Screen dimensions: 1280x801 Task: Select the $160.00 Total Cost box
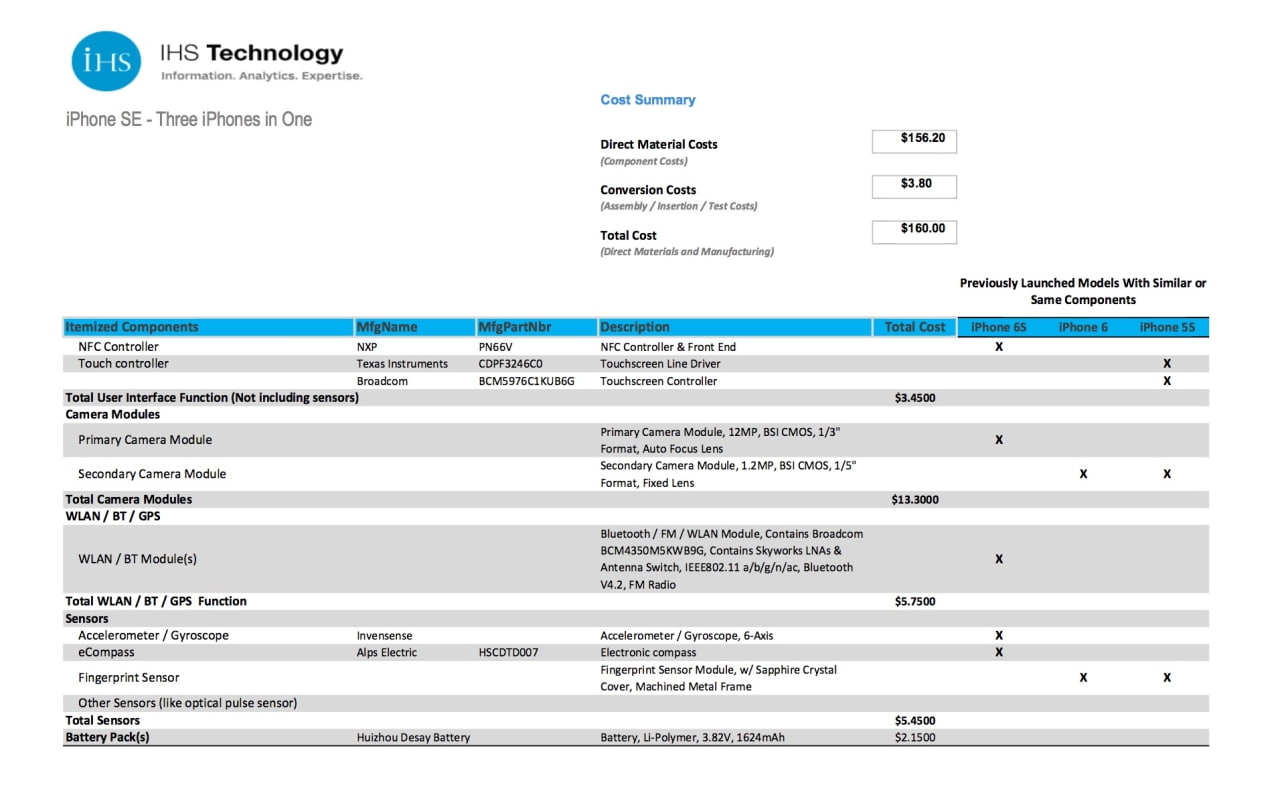pyautogui.click(x=913, y=231)
